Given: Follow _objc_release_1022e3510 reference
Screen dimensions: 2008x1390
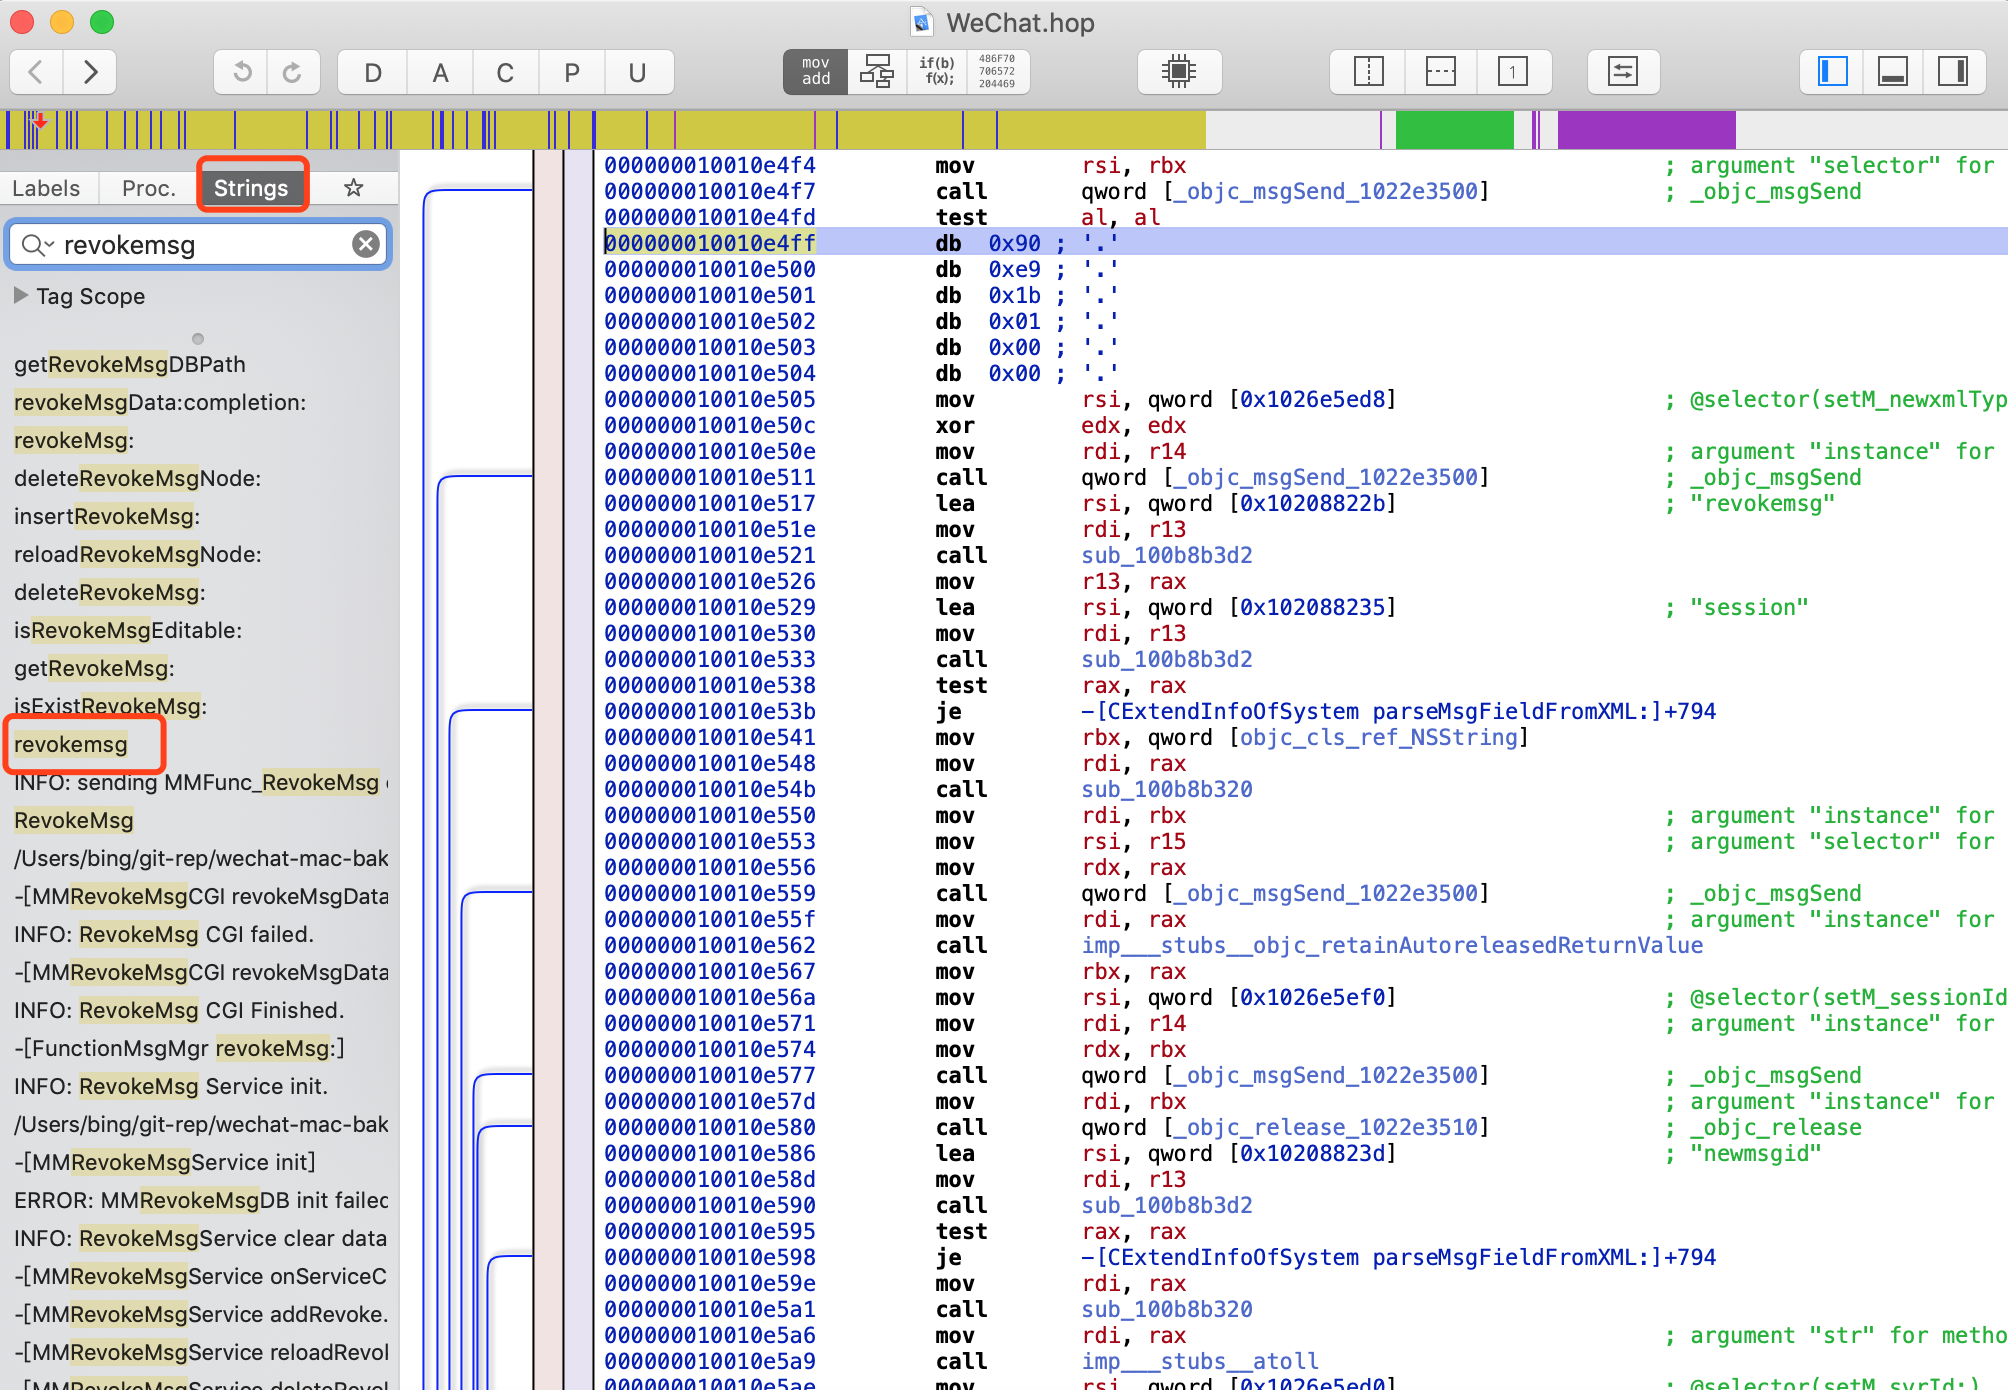Looking at the screenshot, I should 1326,1127.
